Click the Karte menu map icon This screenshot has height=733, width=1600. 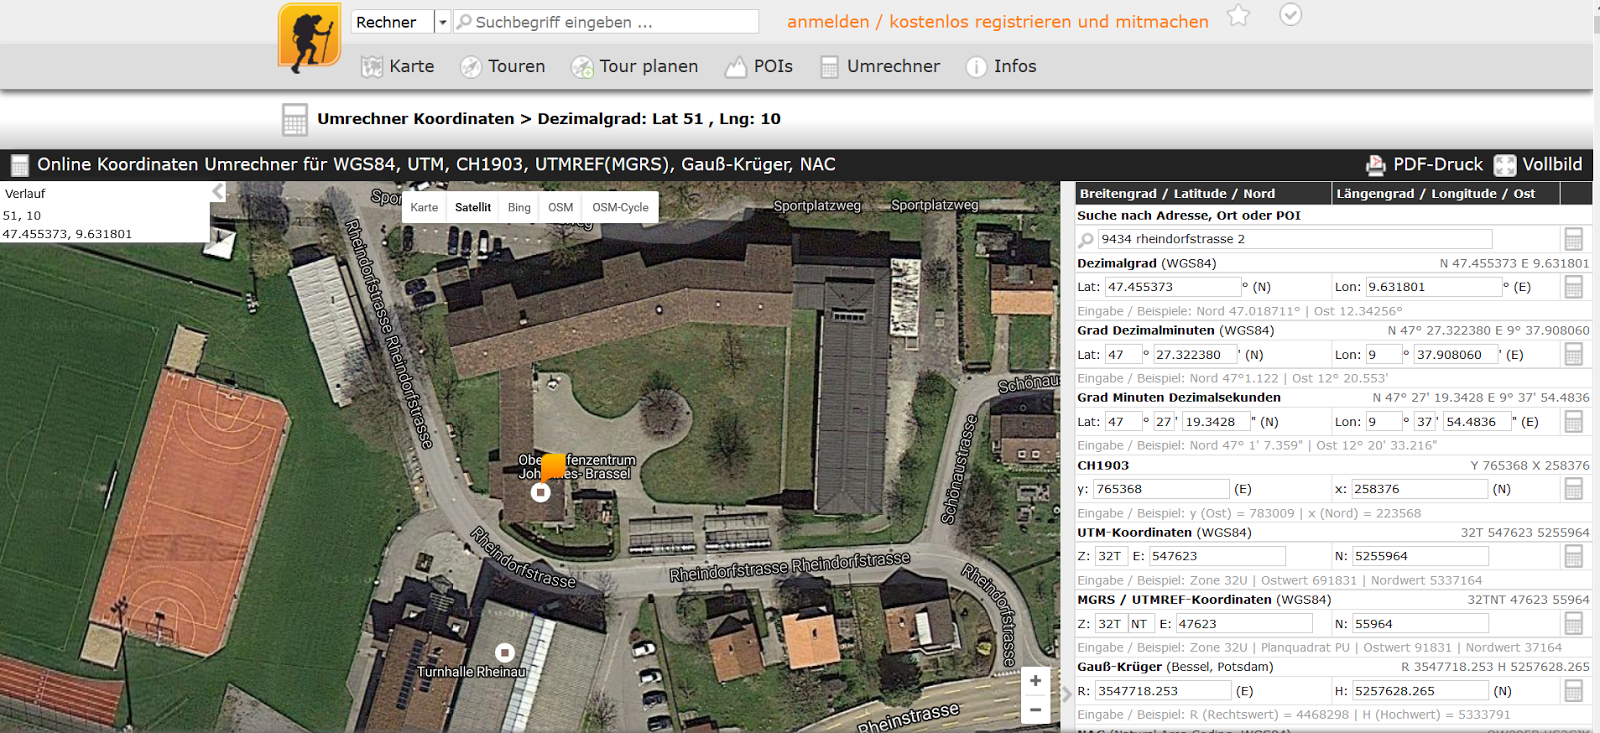pyautogui.click(x=372, y=67)
